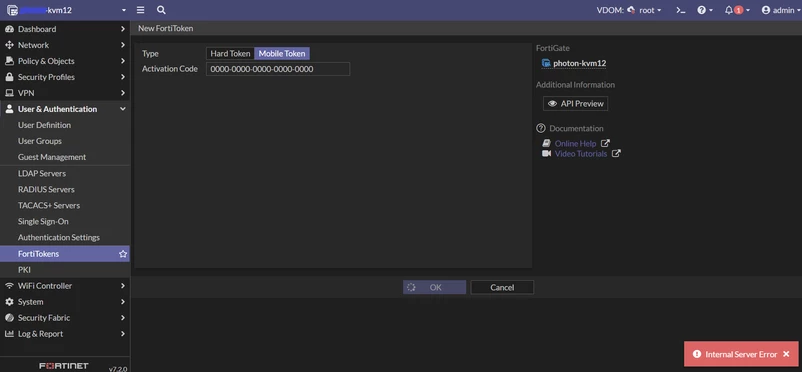802x372 pixels.
Task: Click the Fortinet logo
Action: point(64,366)
